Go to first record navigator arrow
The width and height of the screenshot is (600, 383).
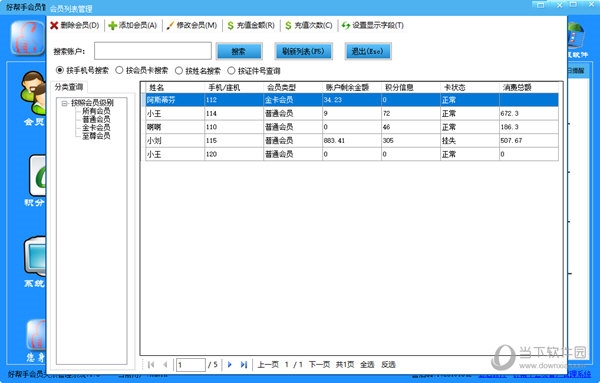point(151,364)
